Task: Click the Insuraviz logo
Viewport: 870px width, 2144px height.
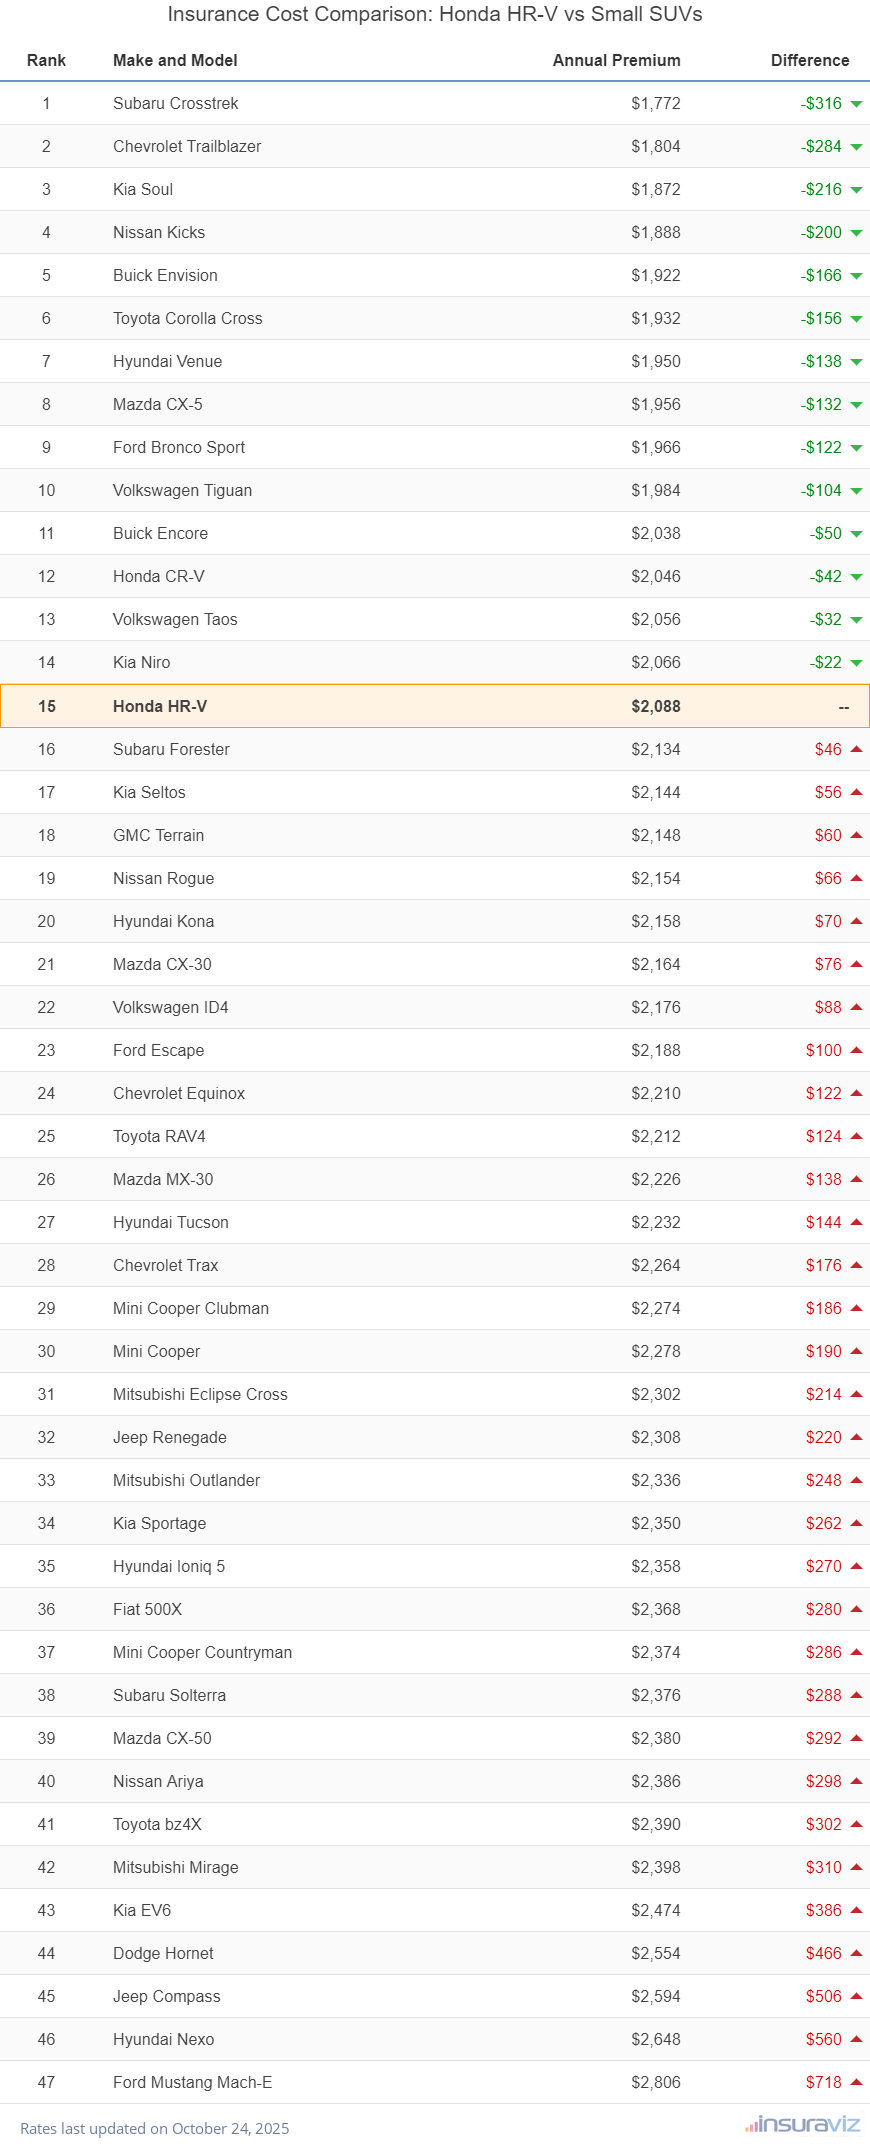Action: click(802, 2124)
